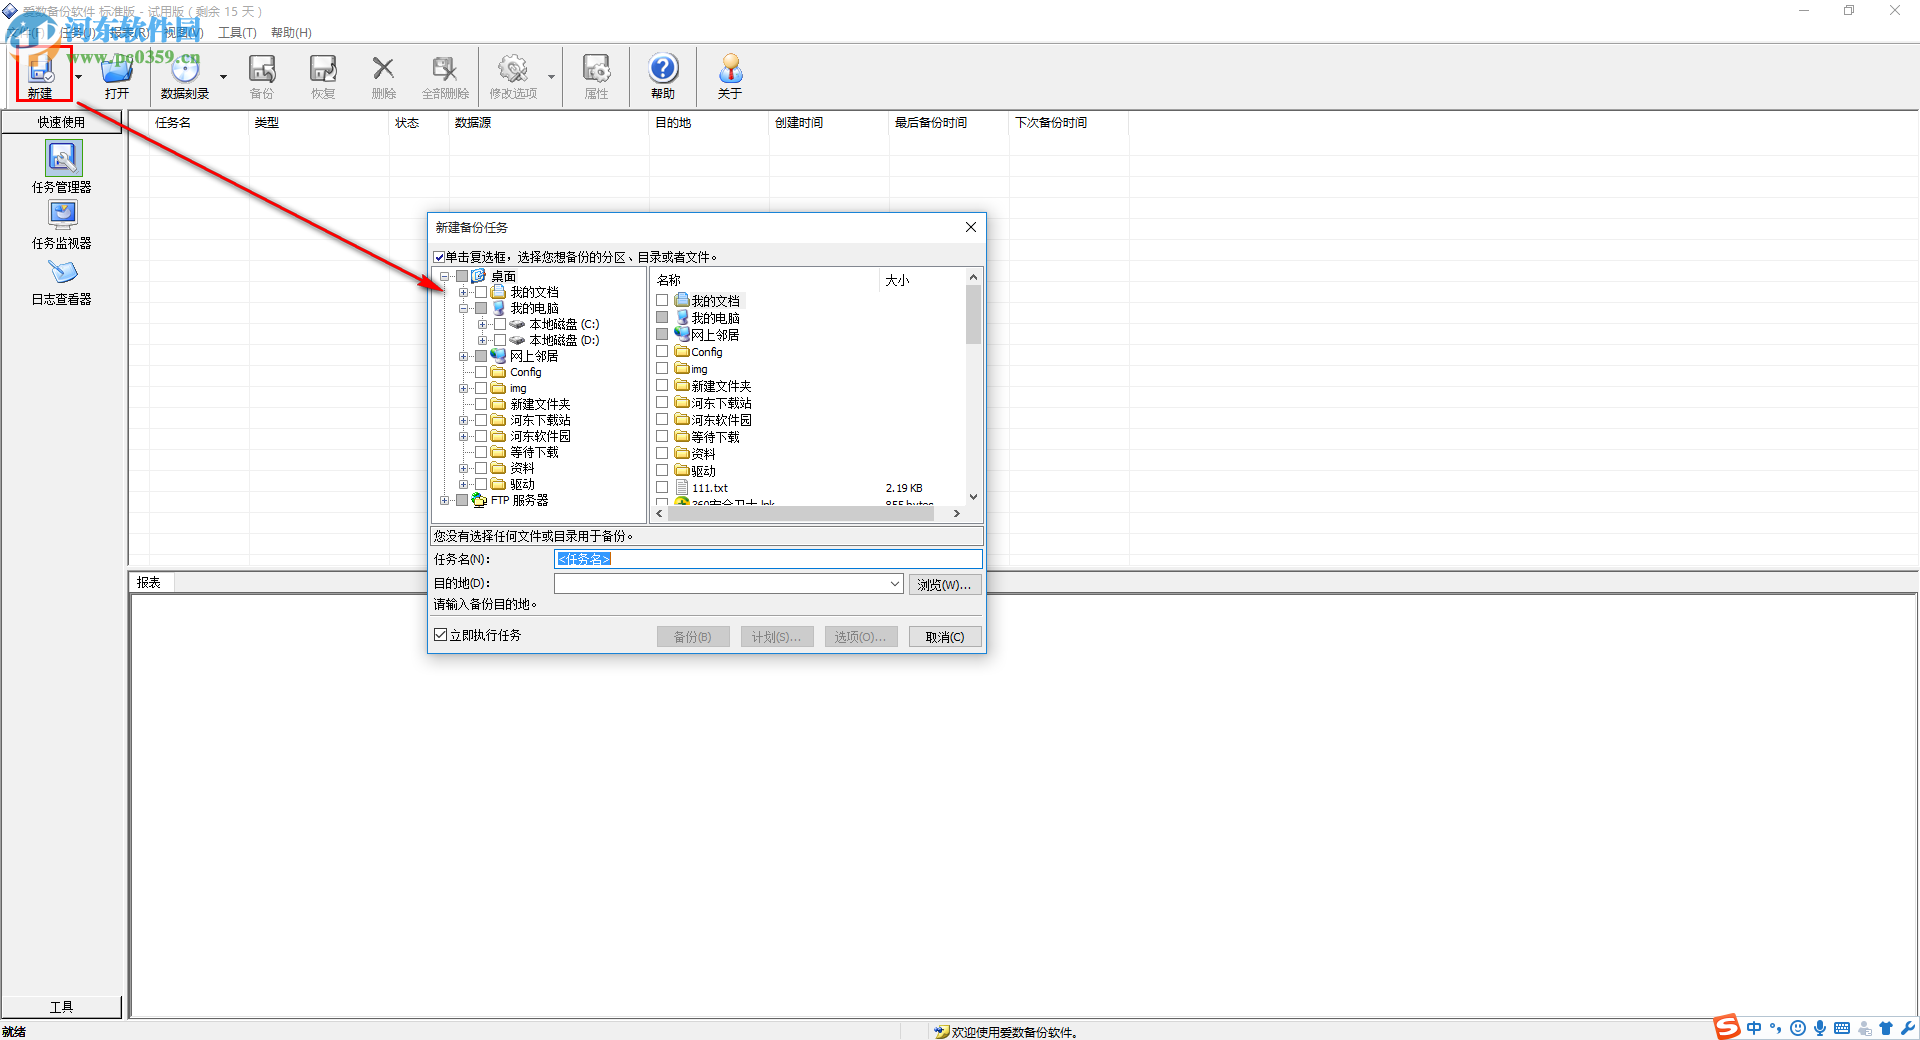Click the 取消(C) button
This screenshot has width=1920, height=1040.
point(944,637)
